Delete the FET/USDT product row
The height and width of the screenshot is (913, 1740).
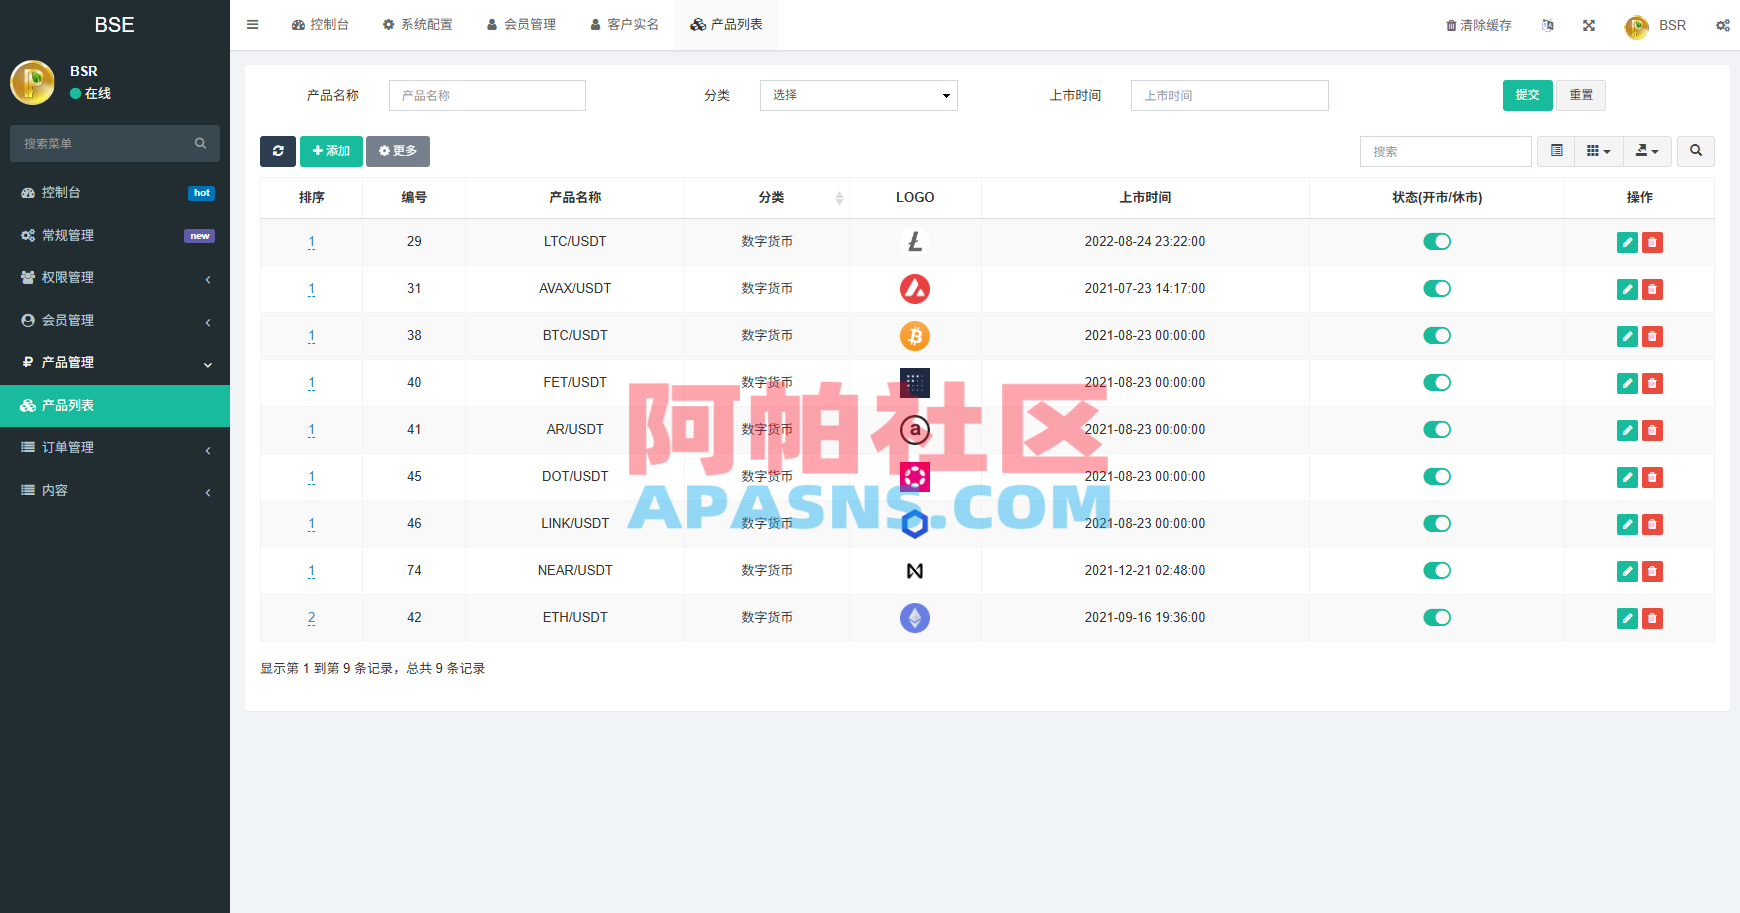(x=1652, y=383)
